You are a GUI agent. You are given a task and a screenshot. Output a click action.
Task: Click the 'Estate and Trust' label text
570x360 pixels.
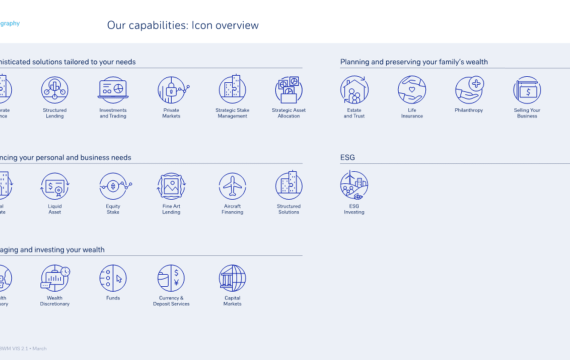point(354,113)
